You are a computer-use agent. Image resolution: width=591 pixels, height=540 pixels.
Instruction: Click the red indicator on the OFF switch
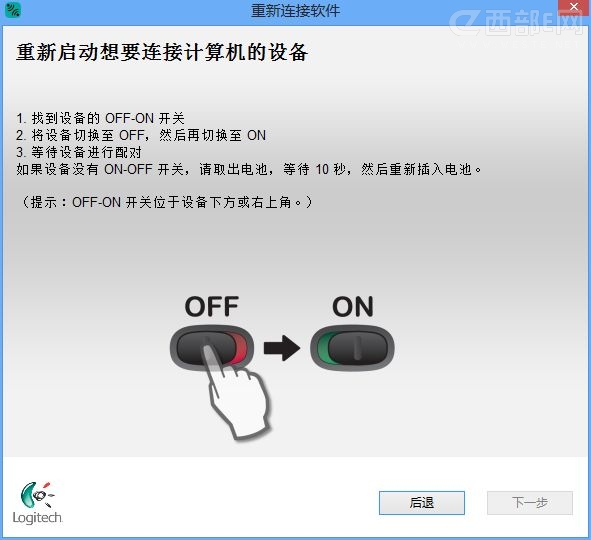(x=240, y=349)
